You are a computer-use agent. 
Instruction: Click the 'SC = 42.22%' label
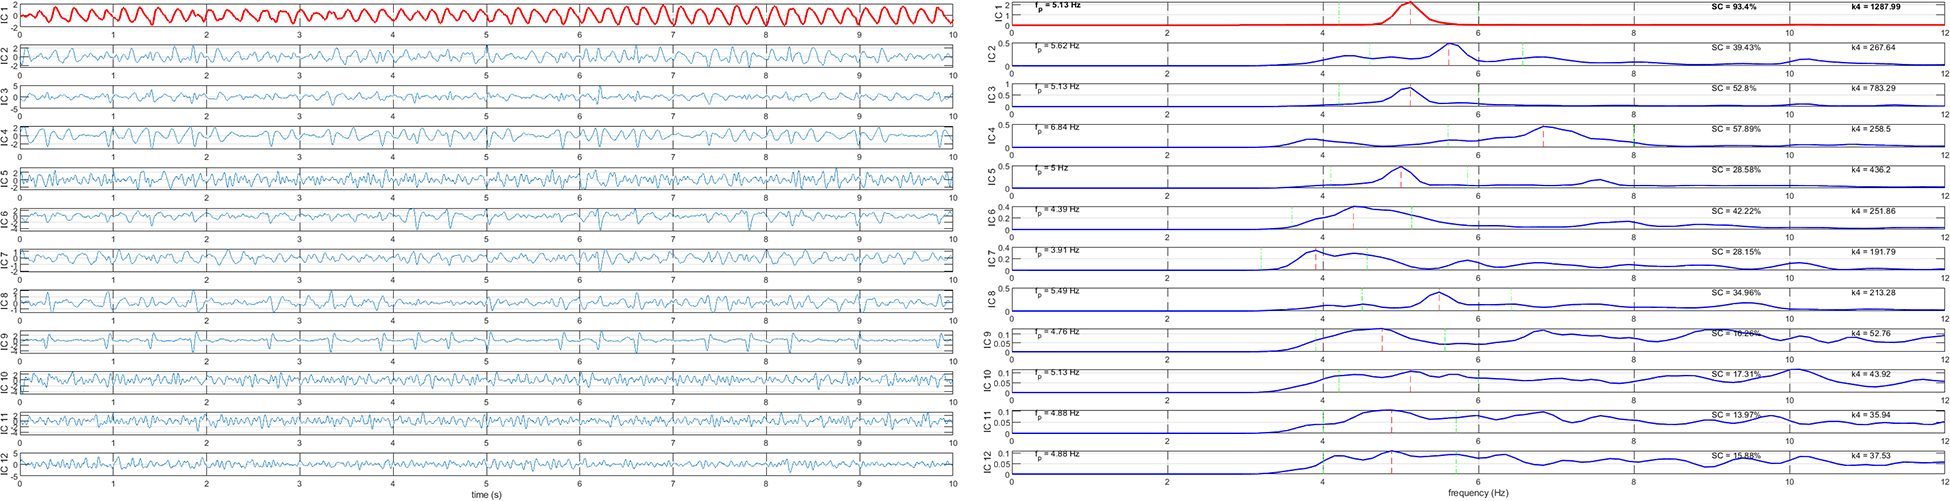1735,211
